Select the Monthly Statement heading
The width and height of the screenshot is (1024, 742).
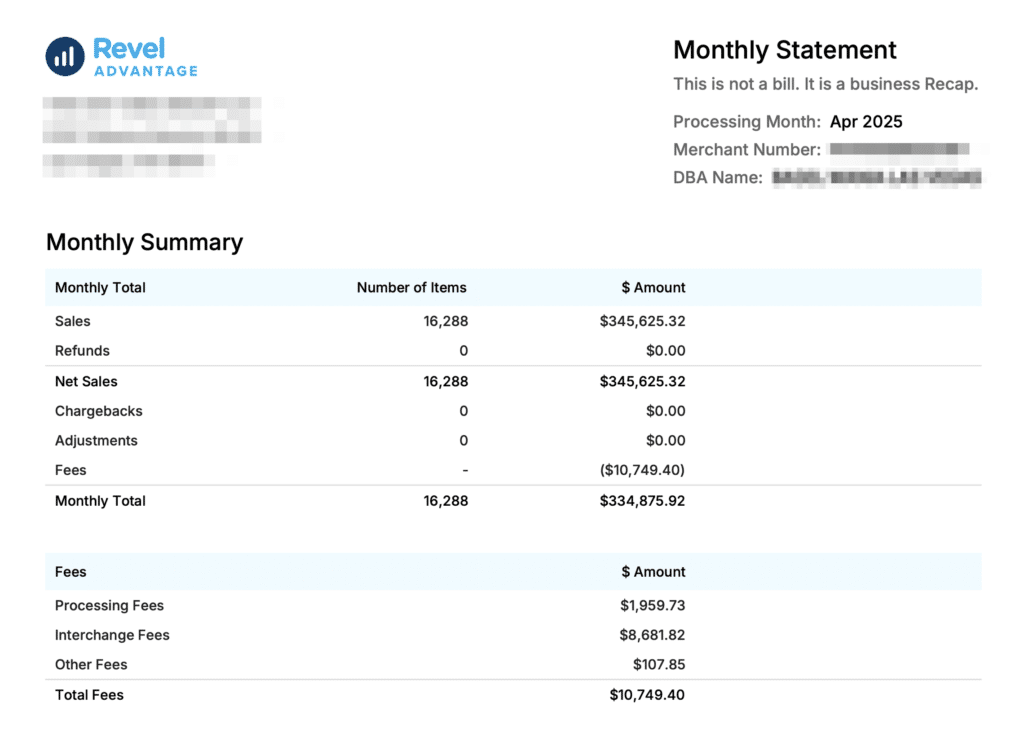click(x=784, y=50)
